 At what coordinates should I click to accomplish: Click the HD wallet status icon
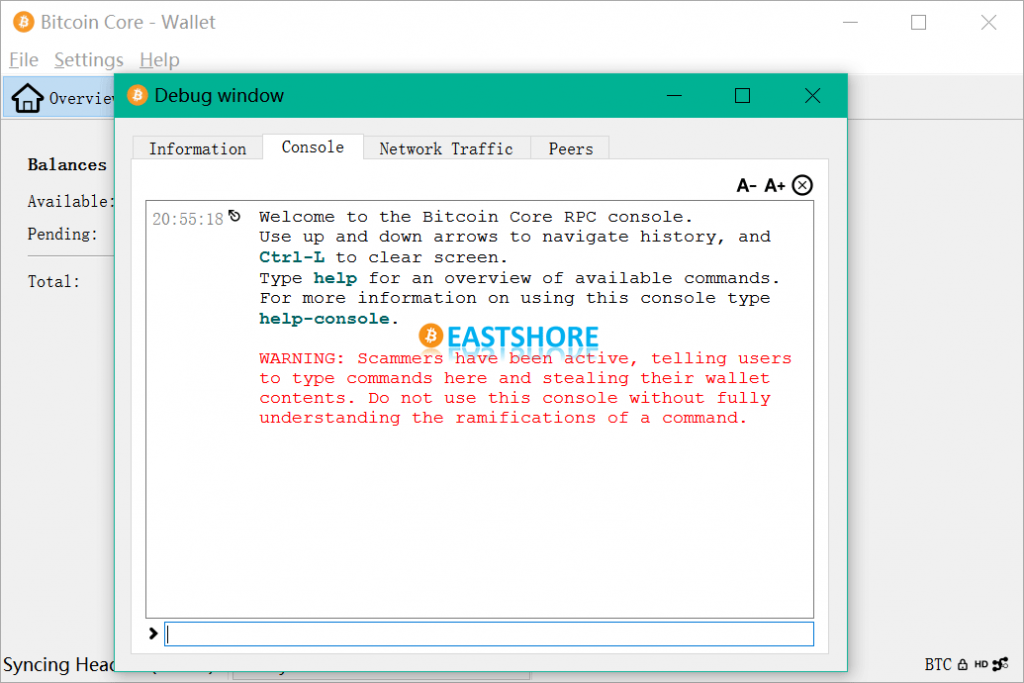(x=981, y=665)
